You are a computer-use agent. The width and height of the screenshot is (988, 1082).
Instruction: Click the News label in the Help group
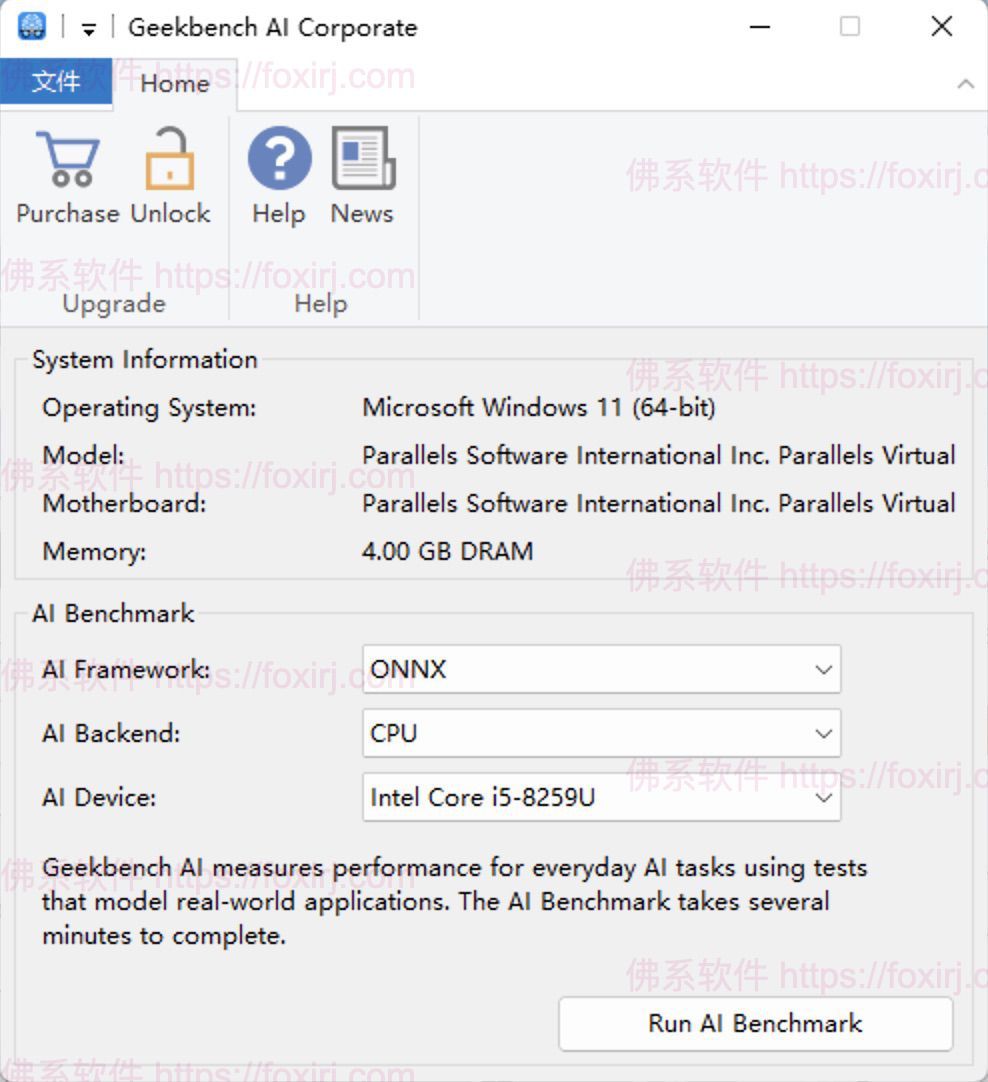coord(361,213)
